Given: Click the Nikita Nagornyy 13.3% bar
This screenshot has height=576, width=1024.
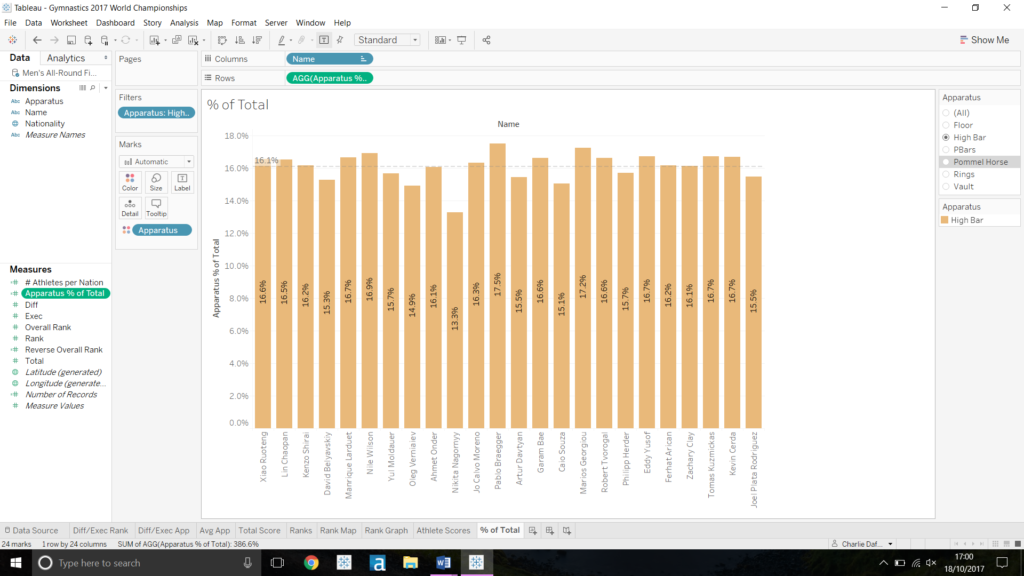Looking at the screenshot, I should coord(455,320).
